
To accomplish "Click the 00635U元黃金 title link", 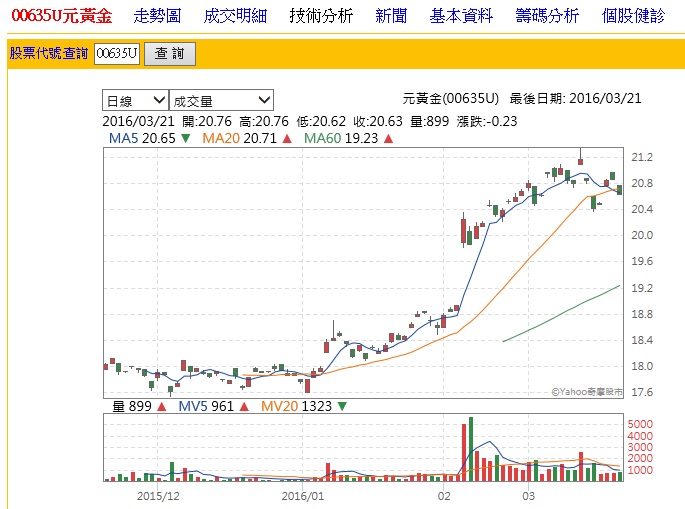I will pyautogui.click(x=62, y=16).
